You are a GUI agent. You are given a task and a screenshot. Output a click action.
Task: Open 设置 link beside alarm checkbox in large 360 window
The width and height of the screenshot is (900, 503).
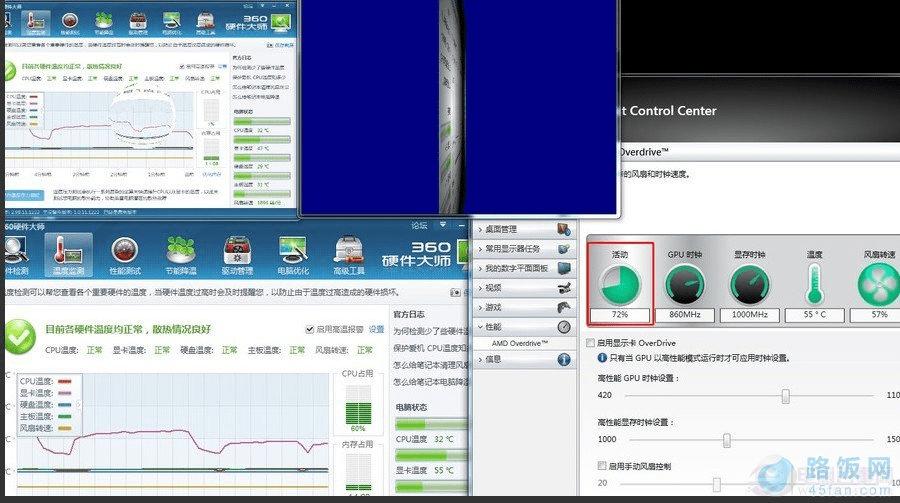point(377,329)
